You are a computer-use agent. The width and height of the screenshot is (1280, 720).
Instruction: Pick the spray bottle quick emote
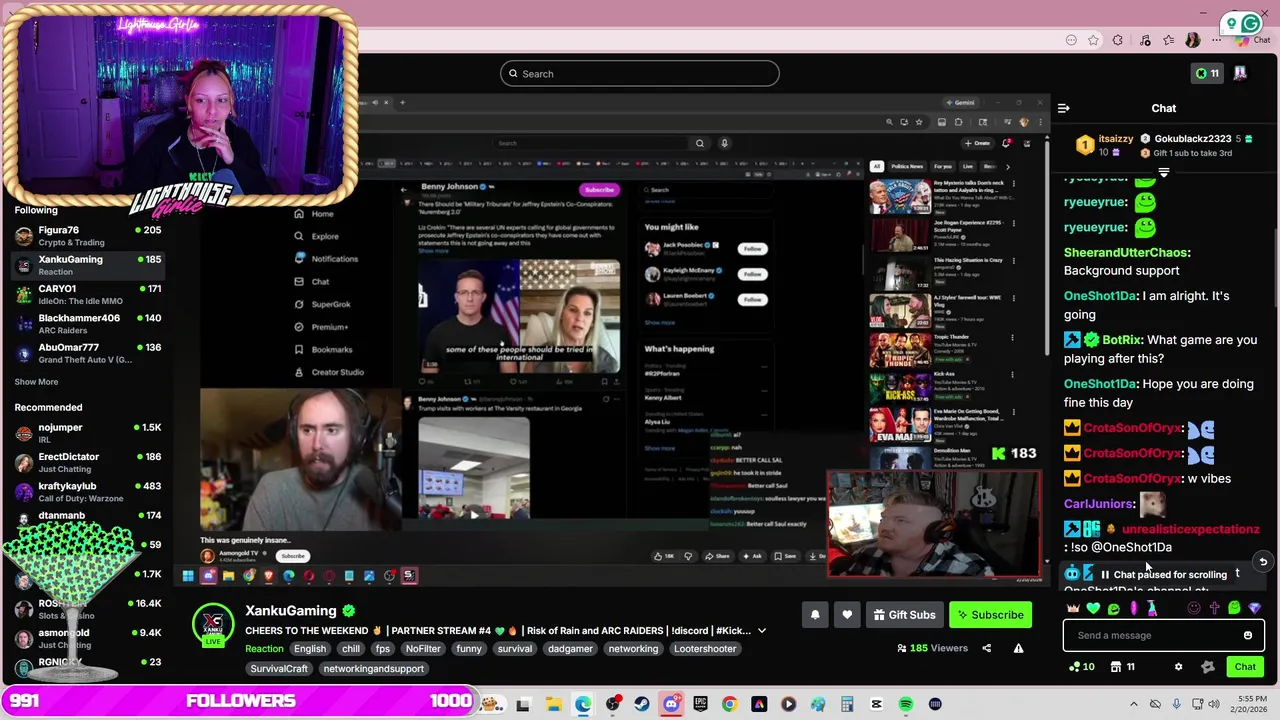1152,608
